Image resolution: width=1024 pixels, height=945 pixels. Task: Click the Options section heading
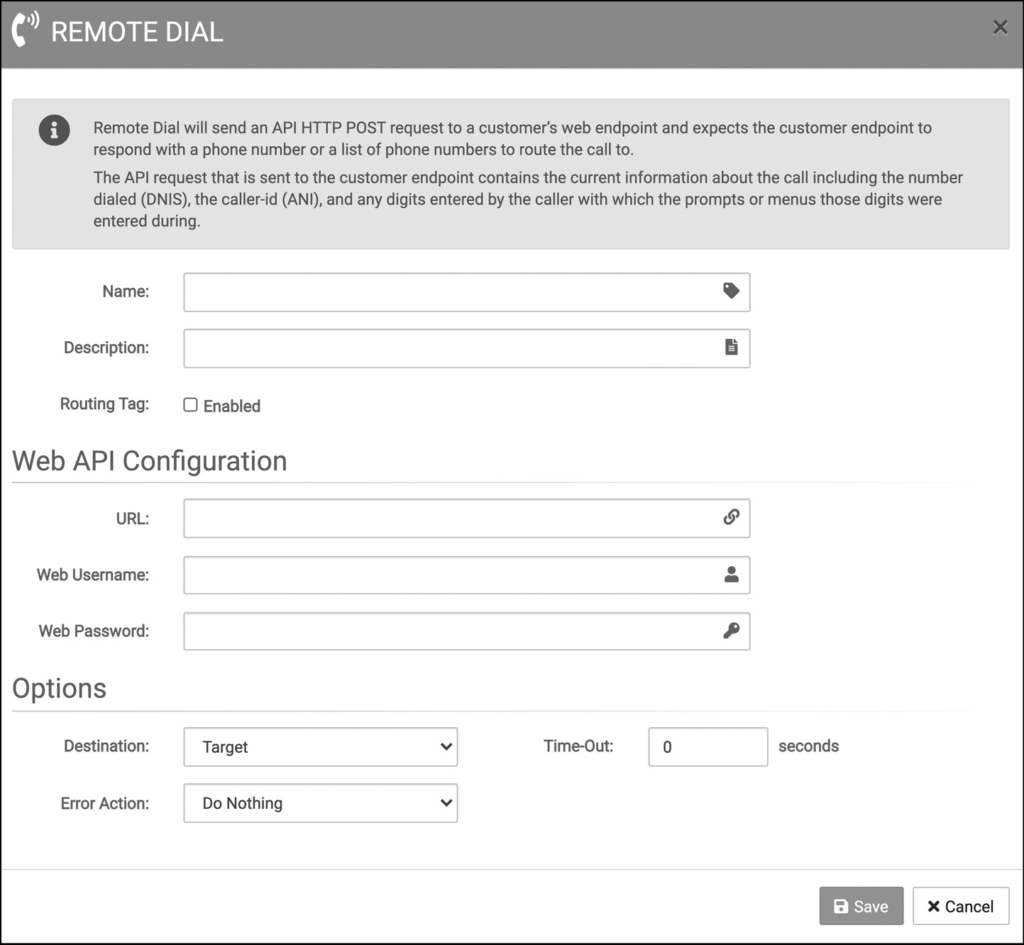point(58,688)
